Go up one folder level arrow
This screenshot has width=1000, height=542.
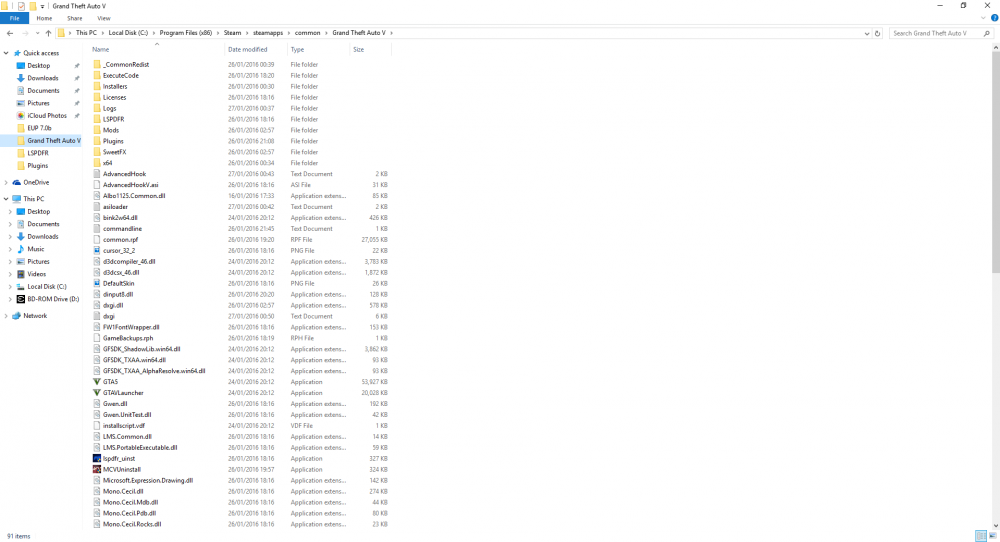pos(48,33)
